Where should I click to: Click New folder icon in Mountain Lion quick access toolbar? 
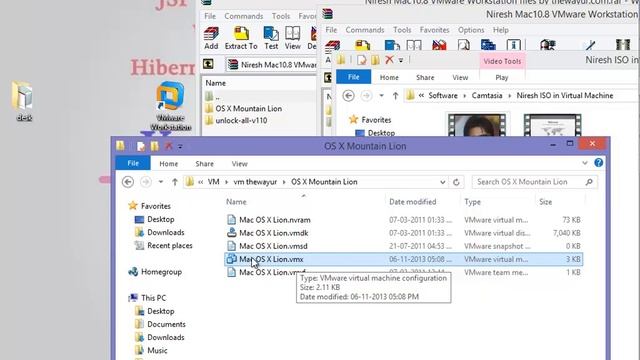155,146
